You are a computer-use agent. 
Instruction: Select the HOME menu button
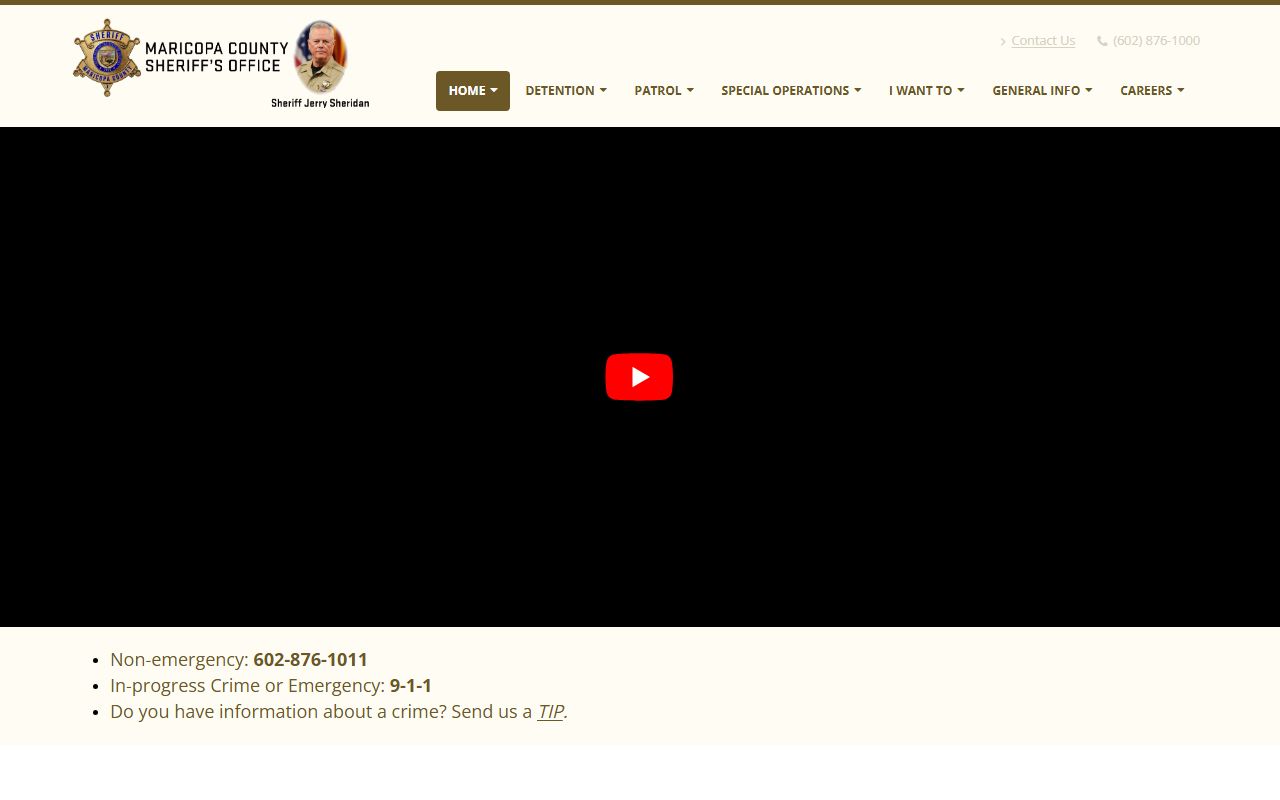[472, 90]
